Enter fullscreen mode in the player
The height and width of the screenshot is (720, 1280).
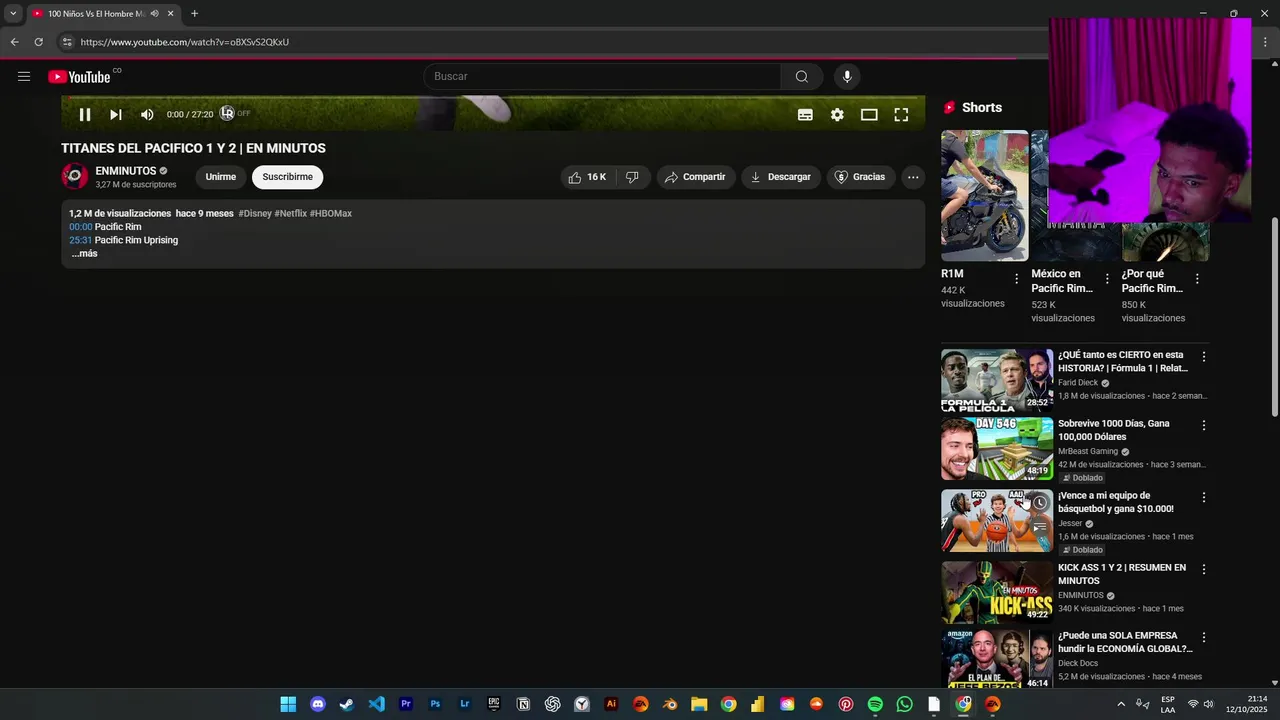tap(901, 115)
